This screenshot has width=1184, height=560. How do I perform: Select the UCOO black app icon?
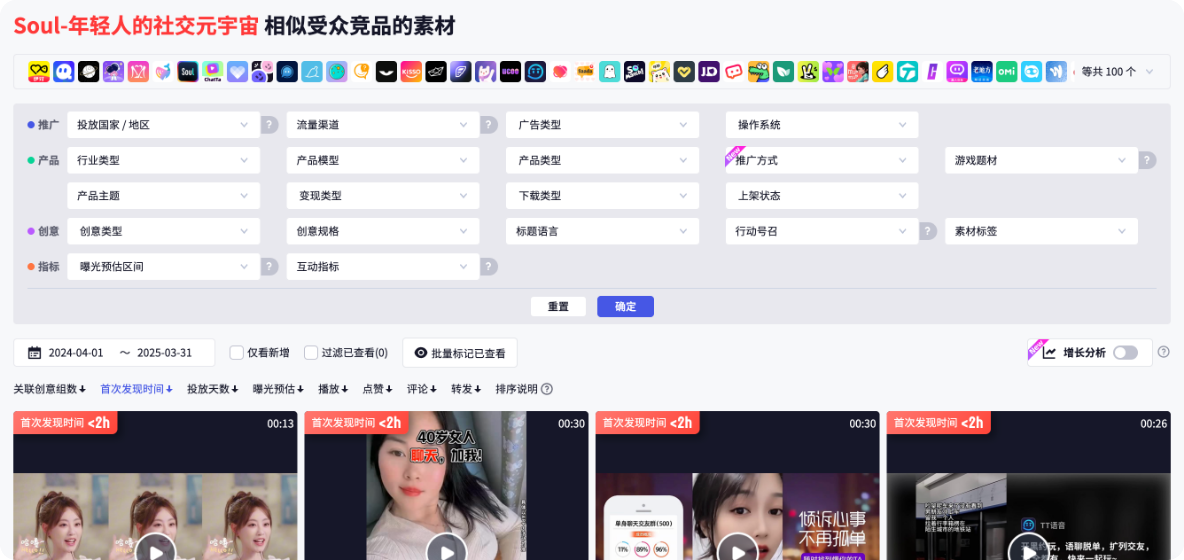(510, 72)
